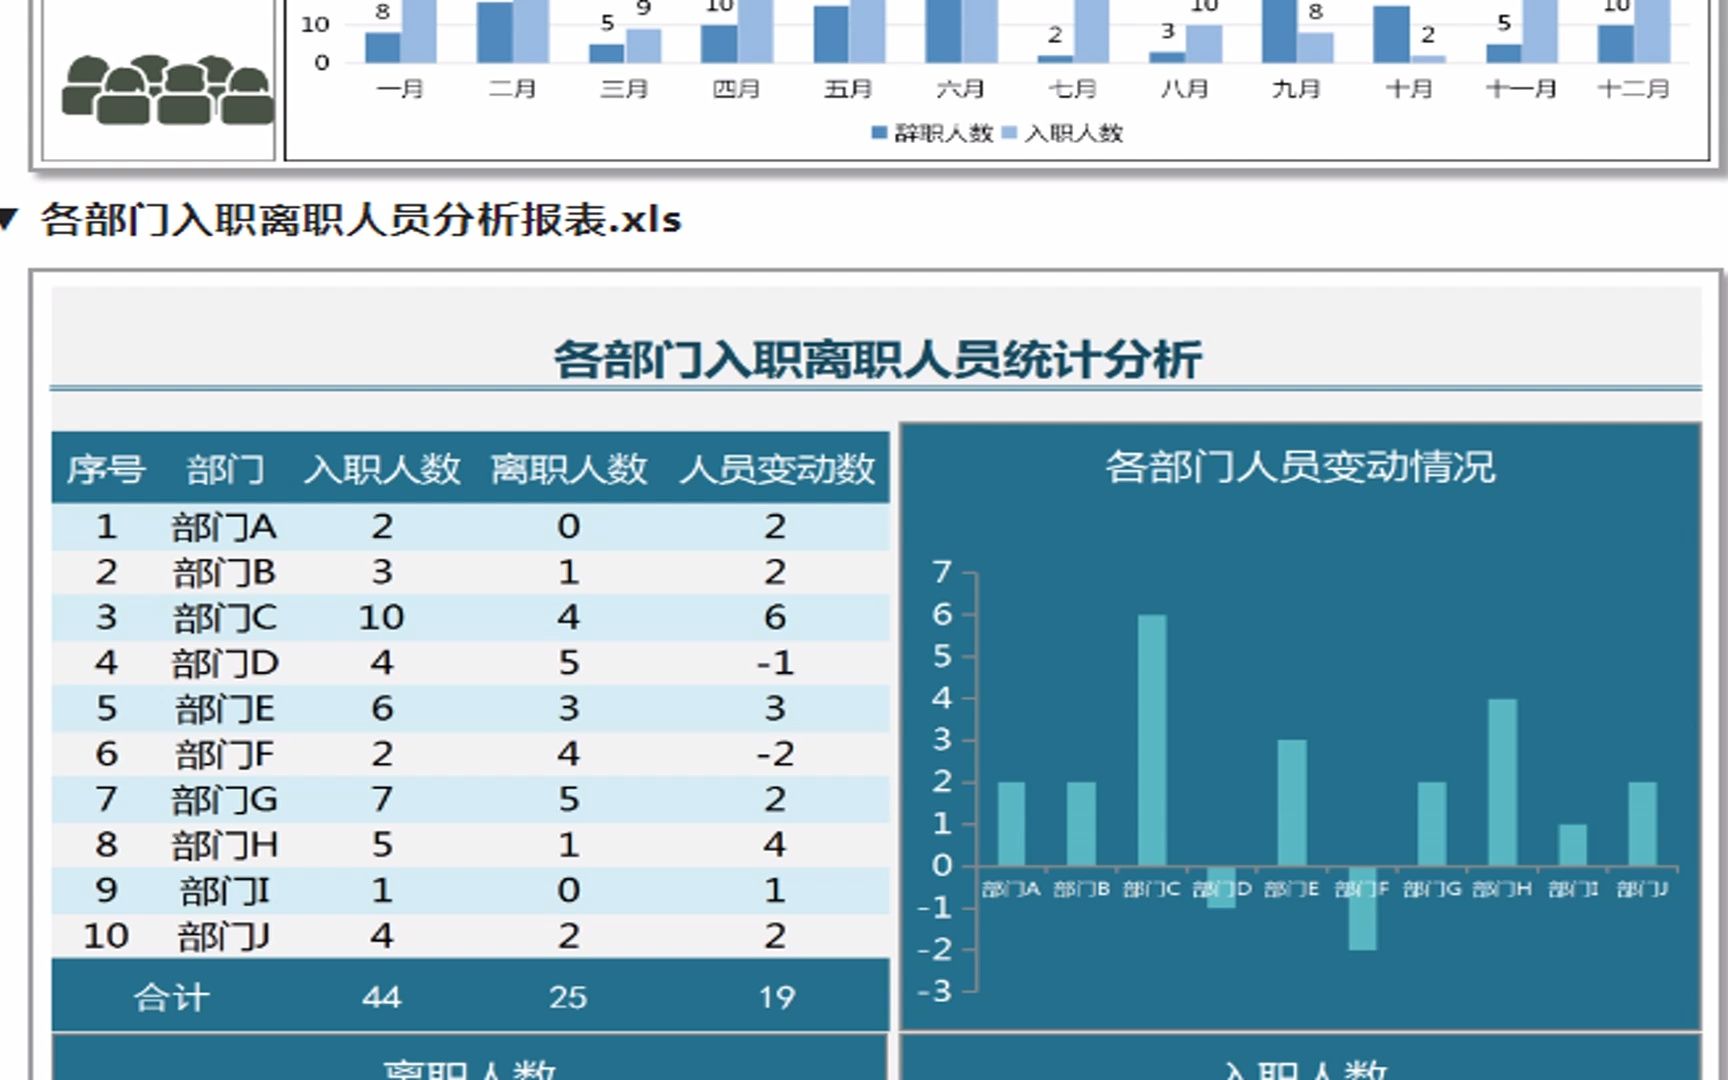
Task: Click the 部门J table cell
Action: 224,937
